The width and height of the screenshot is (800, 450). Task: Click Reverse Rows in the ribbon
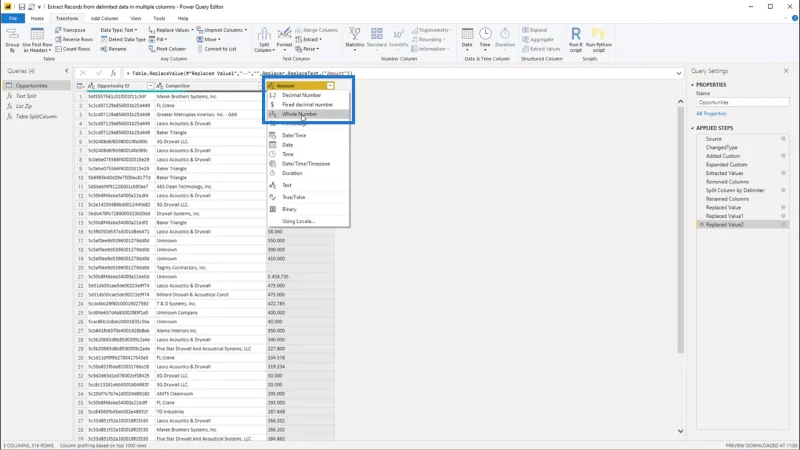[x=74, y=39]
